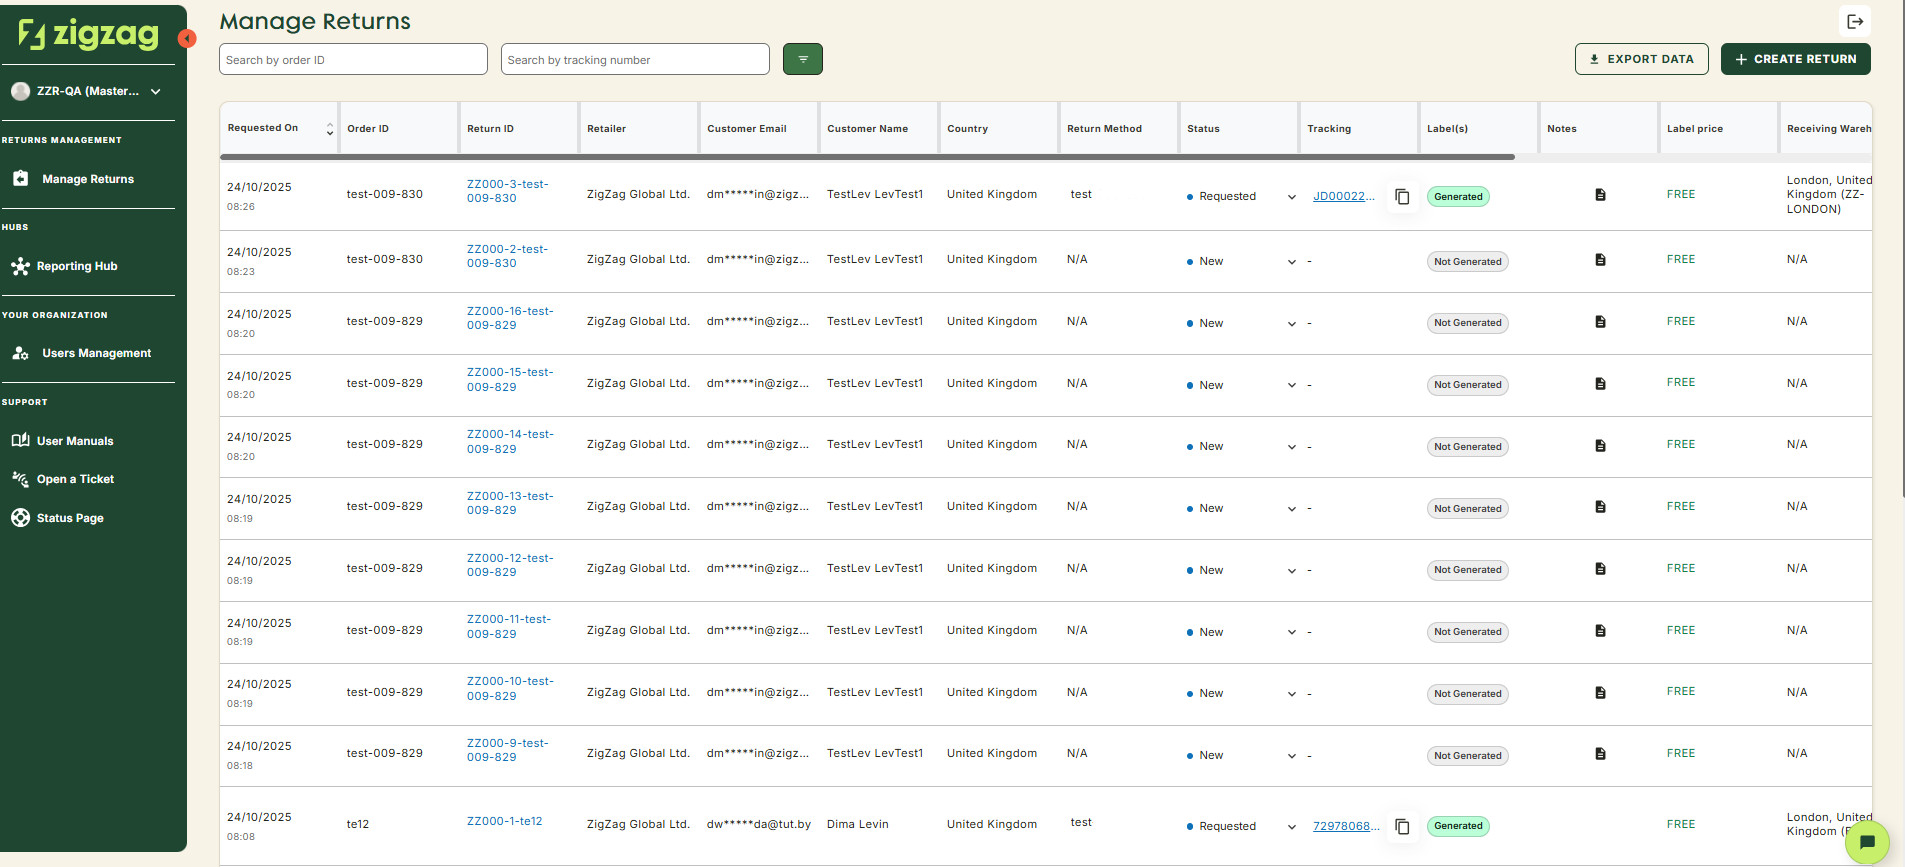Image resolution: width=1905 pixels, height=867 pixels.
Task: Open notes icon for ZZ000-3-test-009-830 return
Action: click(x=1600, y=195)
